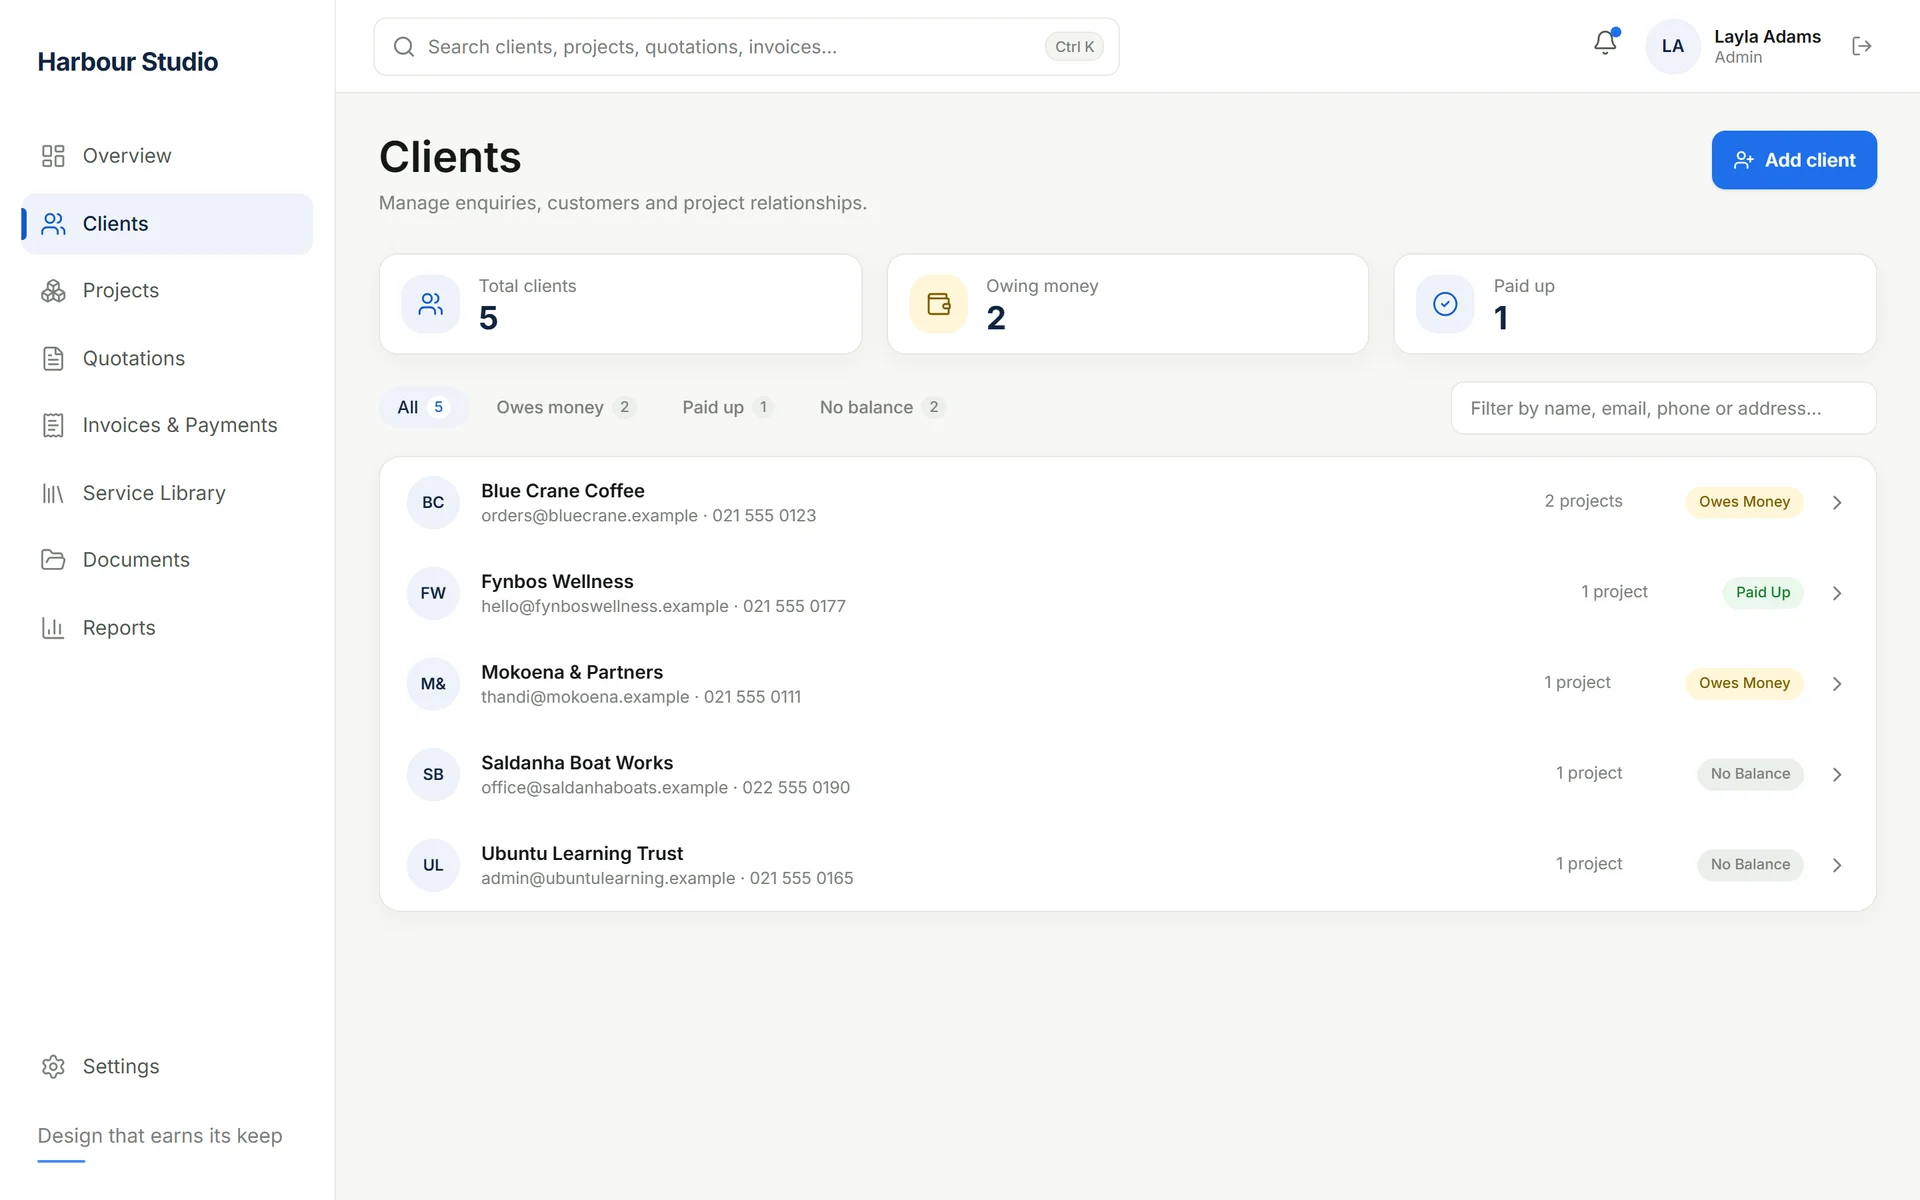Click the Paid up checkmark icon
Viewport: 1920px width, 1200px height.
tap(1445, 304)
